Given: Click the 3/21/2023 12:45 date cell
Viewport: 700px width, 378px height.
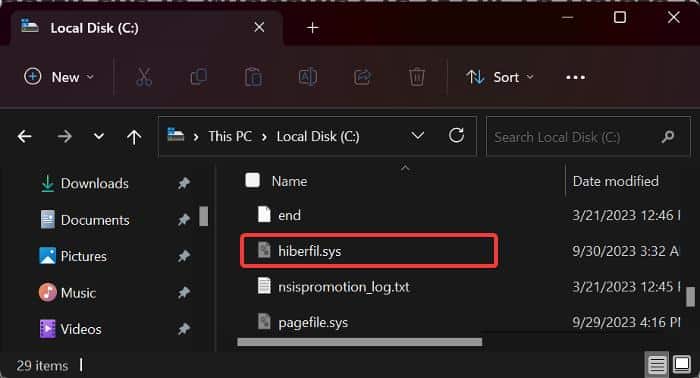Looking at the screenshot, I should [x=626, y=287].
